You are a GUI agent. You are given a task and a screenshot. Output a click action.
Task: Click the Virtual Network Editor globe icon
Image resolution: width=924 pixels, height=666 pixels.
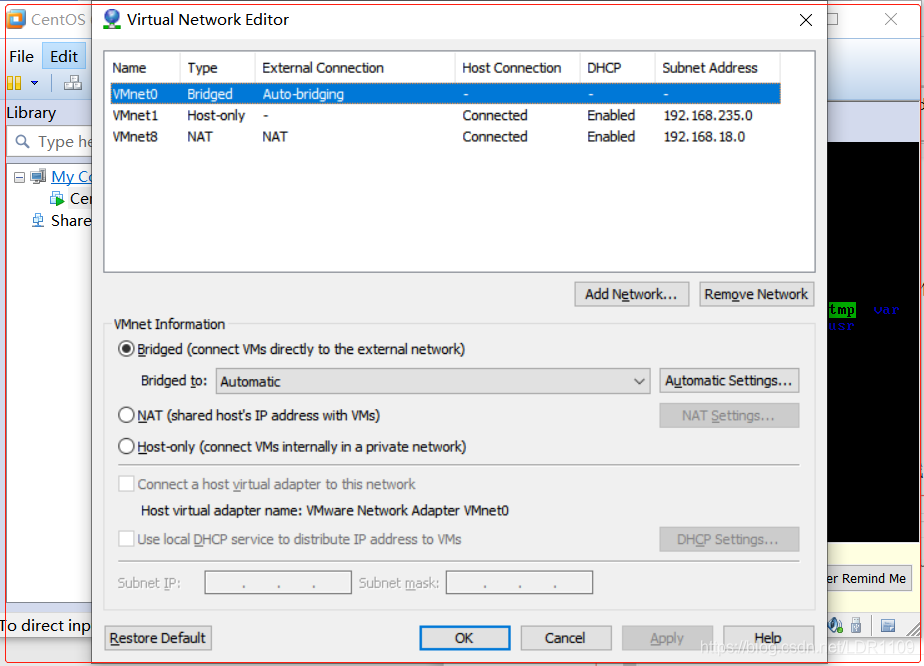pos(111,19)
